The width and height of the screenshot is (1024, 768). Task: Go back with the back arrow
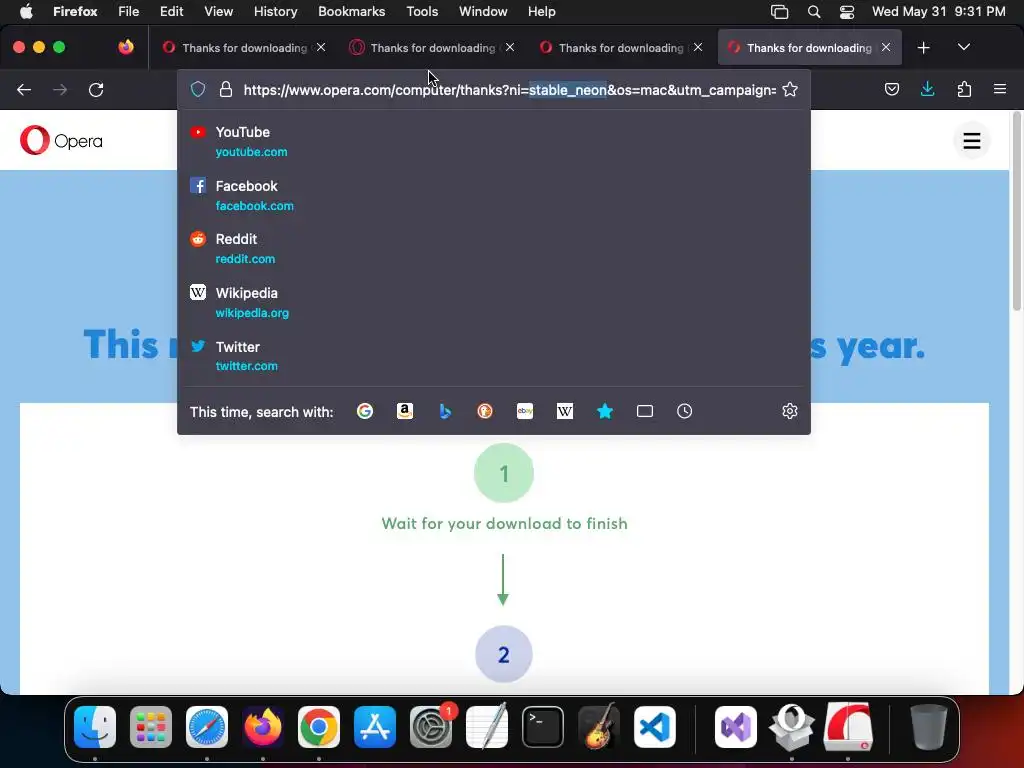[24, 89]
